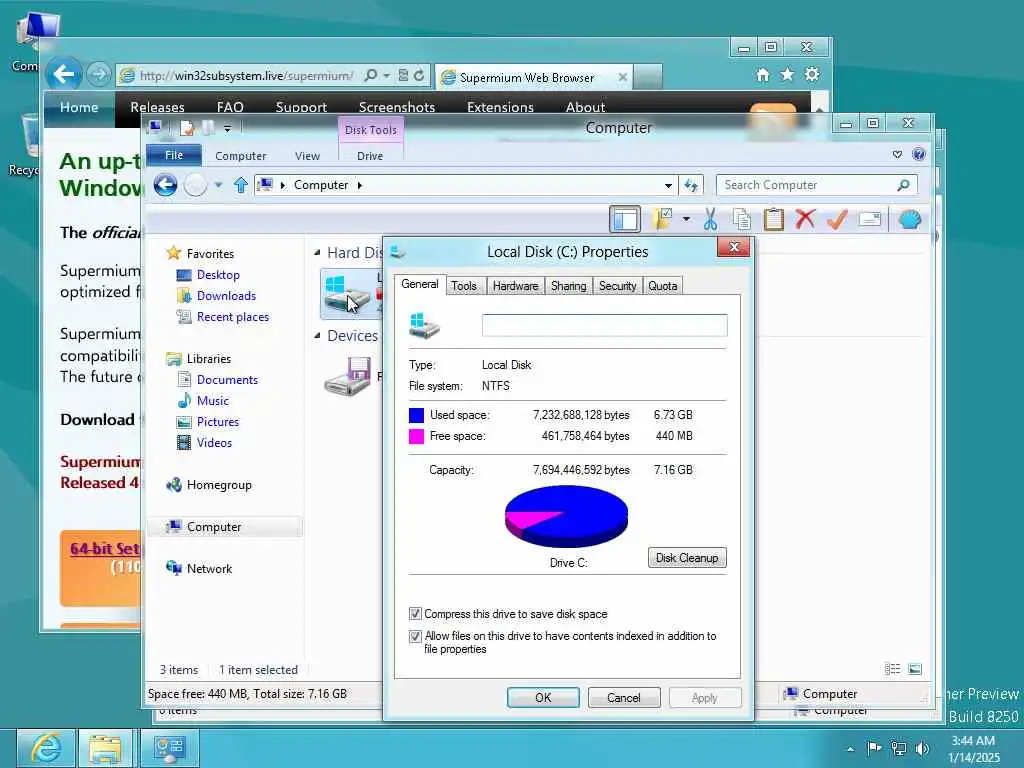Switch to the Hardware tab in Properties
This screenshot has height=768, width=1024.
coord(515,286)
